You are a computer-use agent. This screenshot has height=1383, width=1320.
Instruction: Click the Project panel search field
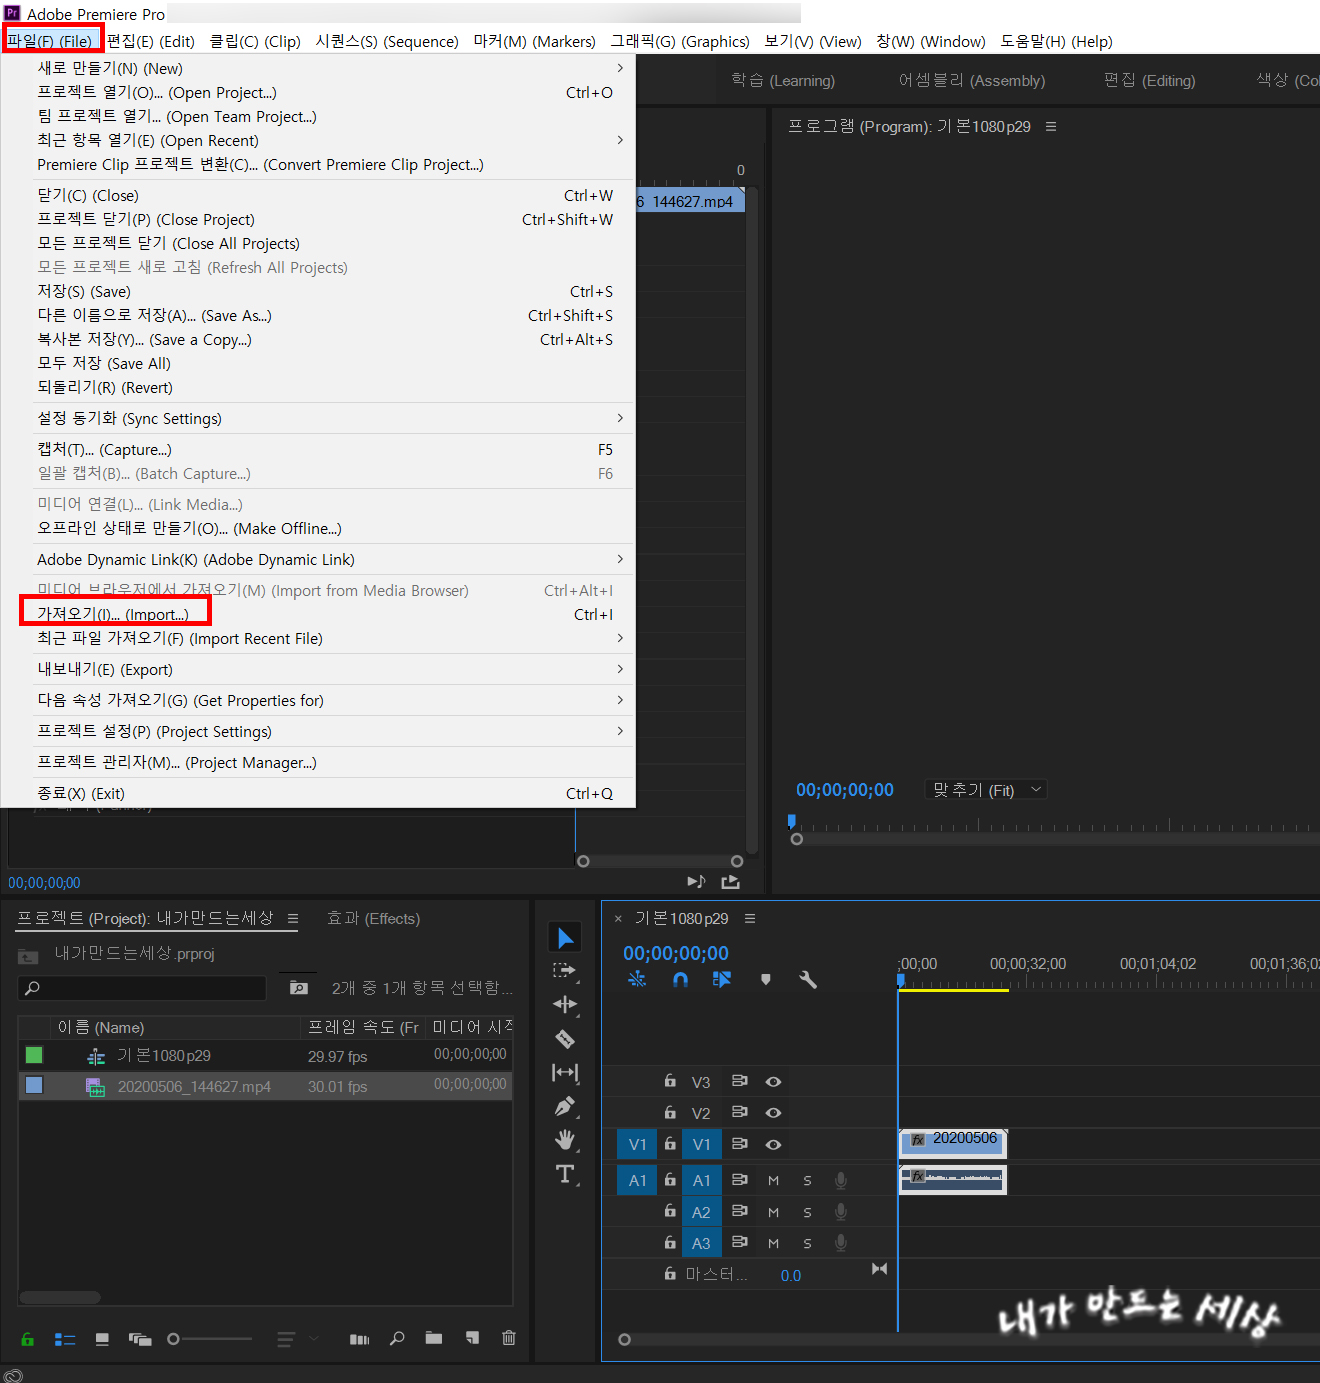pyautogui.click(x=142, y=988)
